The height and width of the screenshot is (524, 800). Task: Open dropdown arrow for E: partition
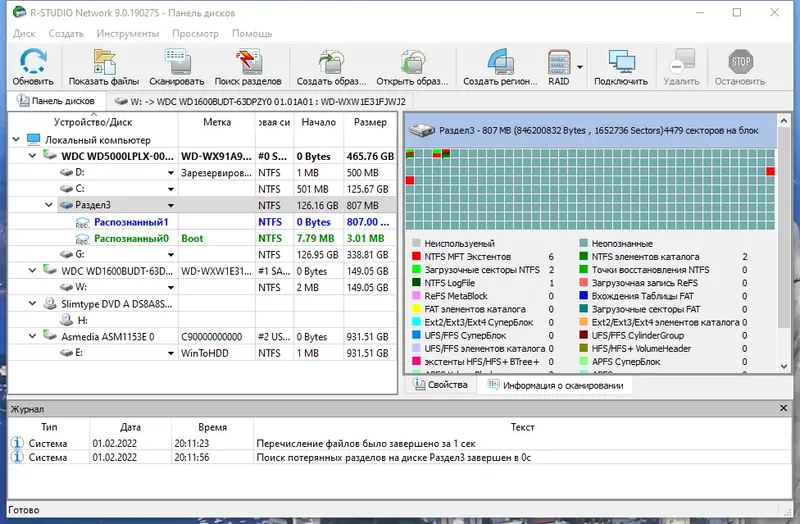[171, 353]
